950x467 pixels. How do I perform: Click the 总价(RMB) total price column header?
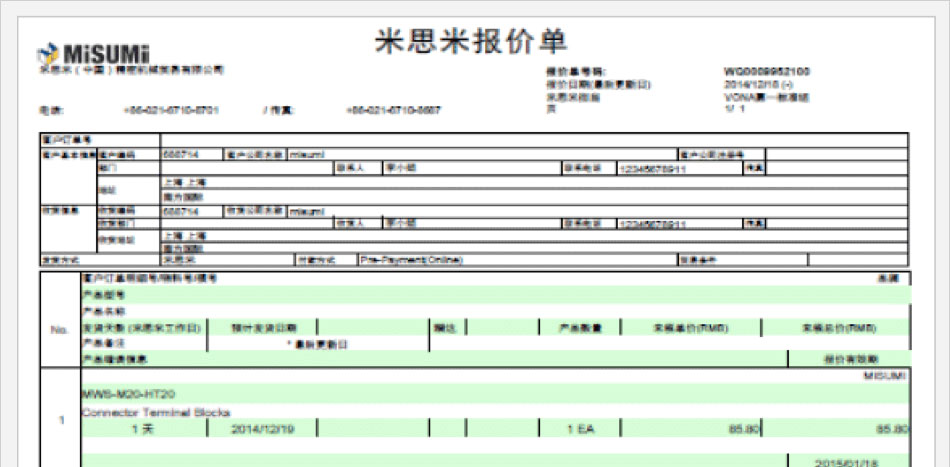tap(836, 327)
